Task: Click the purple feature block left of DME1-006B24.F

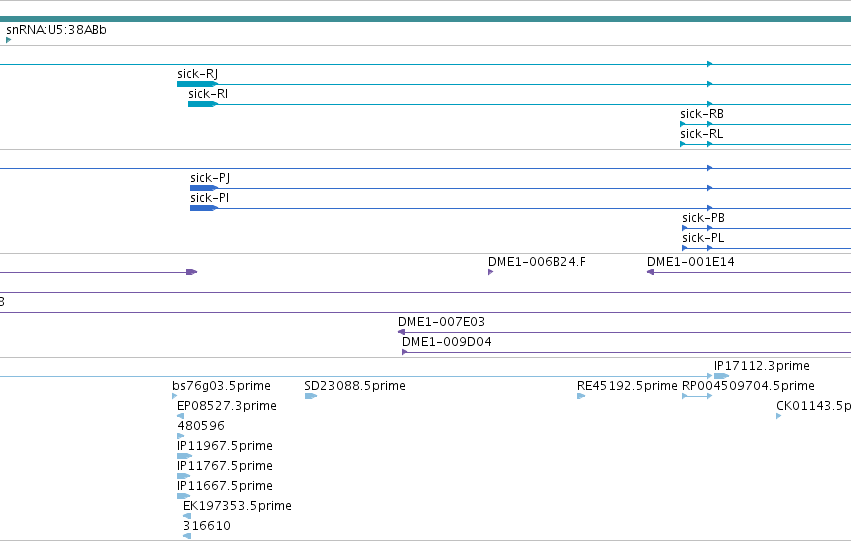Action: (x=192, y=272)
